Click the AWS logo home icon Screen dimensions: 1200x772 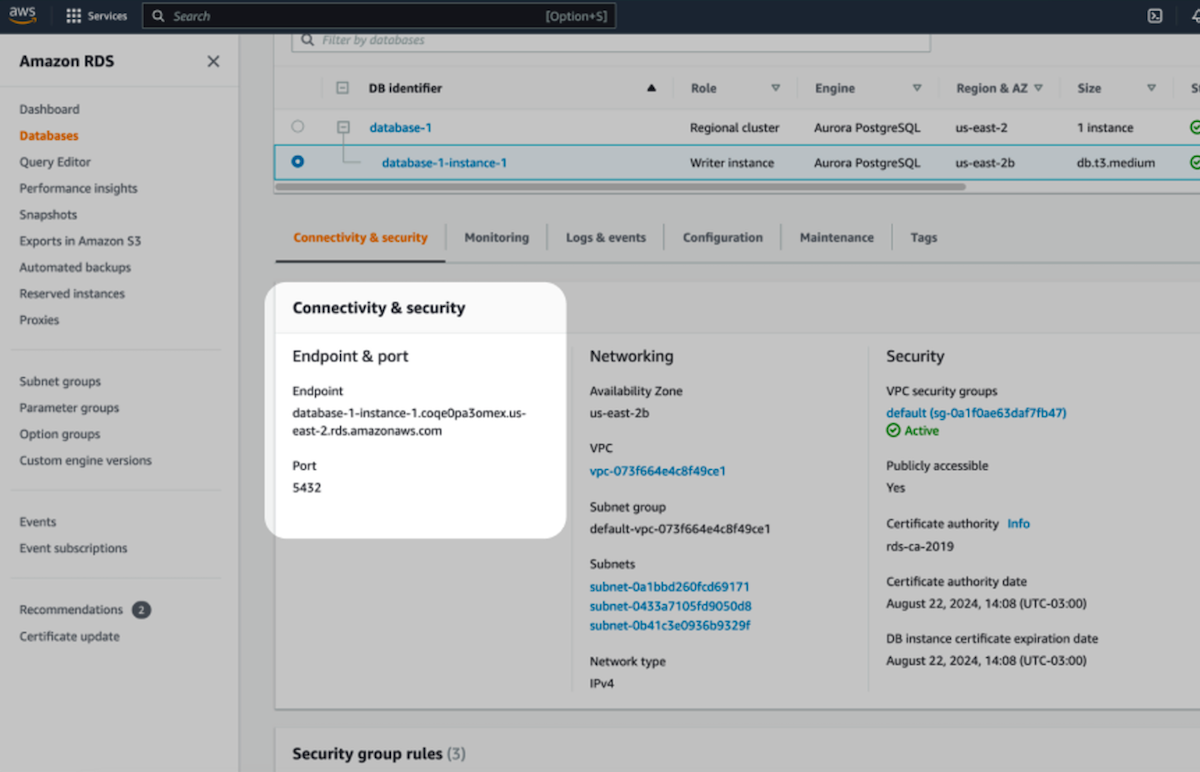[x=23, y=15]
